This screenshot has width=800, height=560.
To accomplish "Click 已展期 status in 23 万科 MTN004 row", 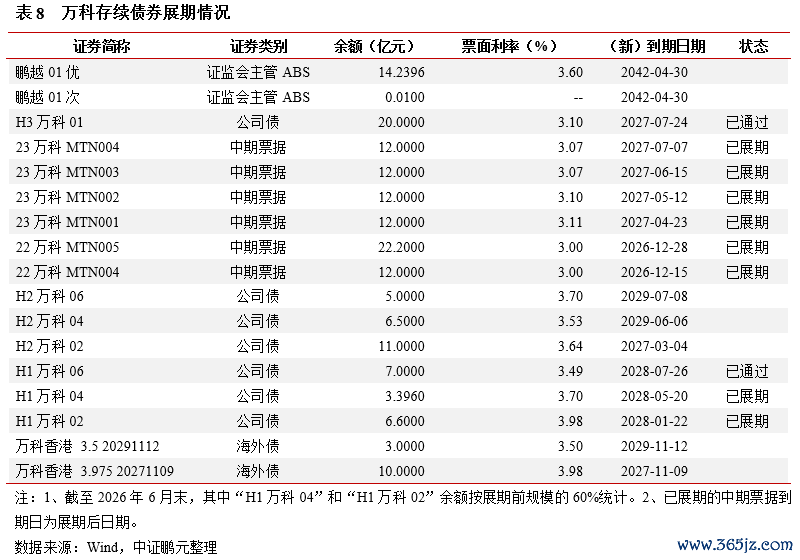I will point(747,147).
